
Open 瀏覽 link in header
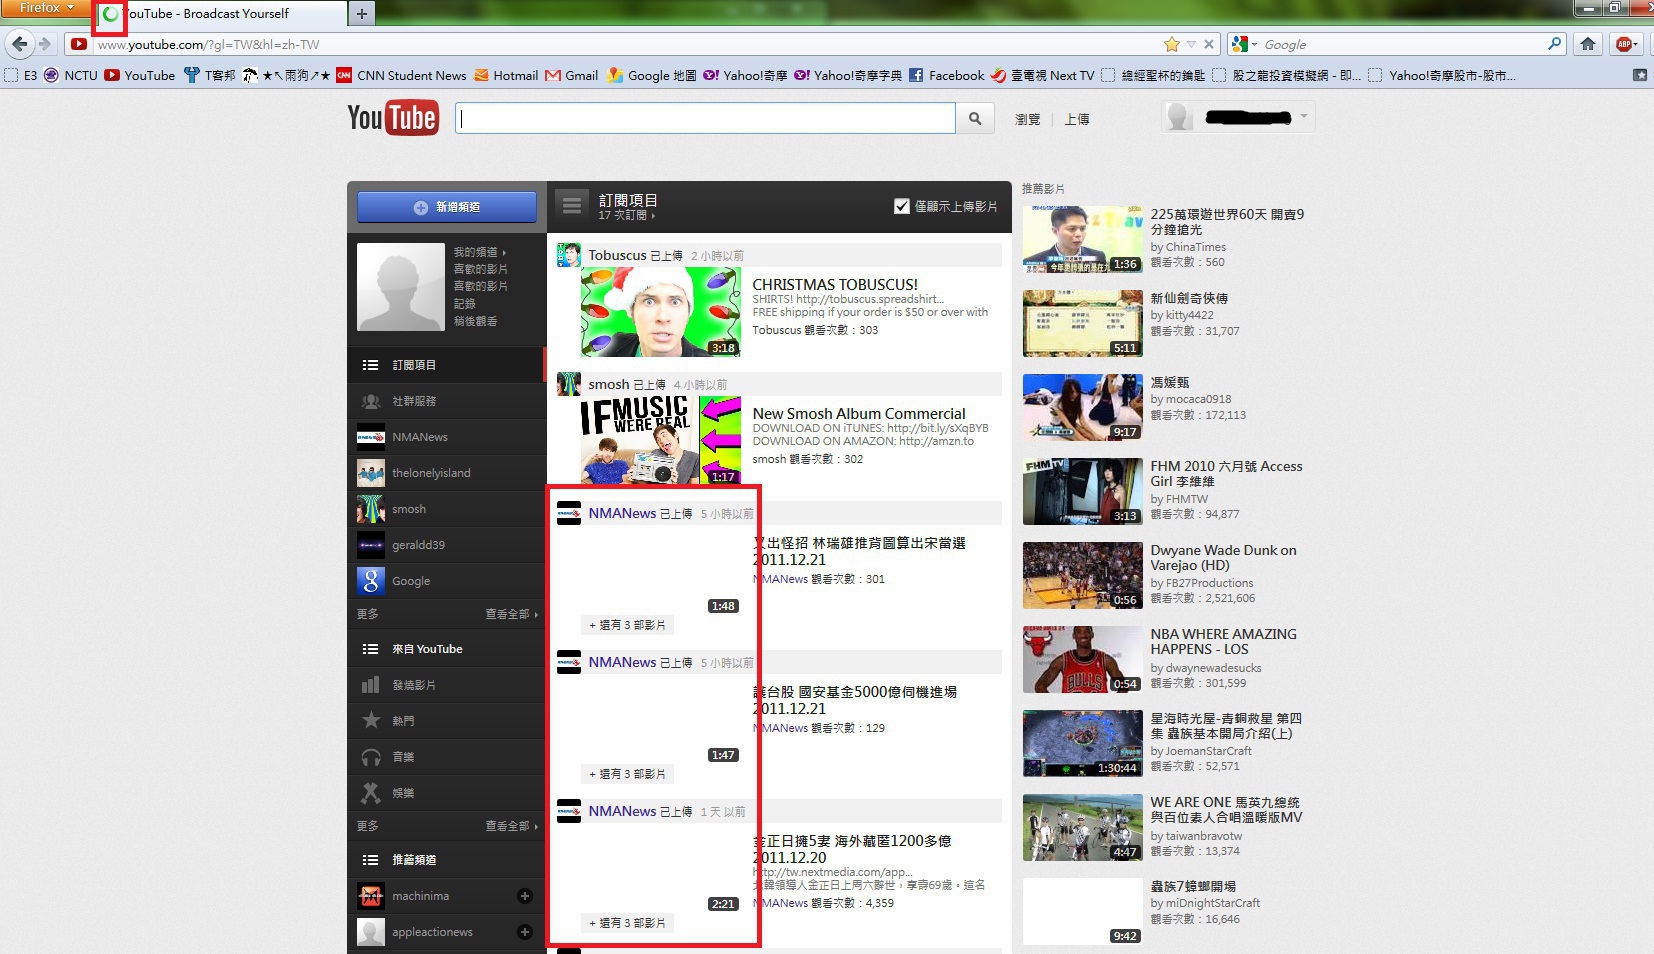click(x=1027, y=119)
